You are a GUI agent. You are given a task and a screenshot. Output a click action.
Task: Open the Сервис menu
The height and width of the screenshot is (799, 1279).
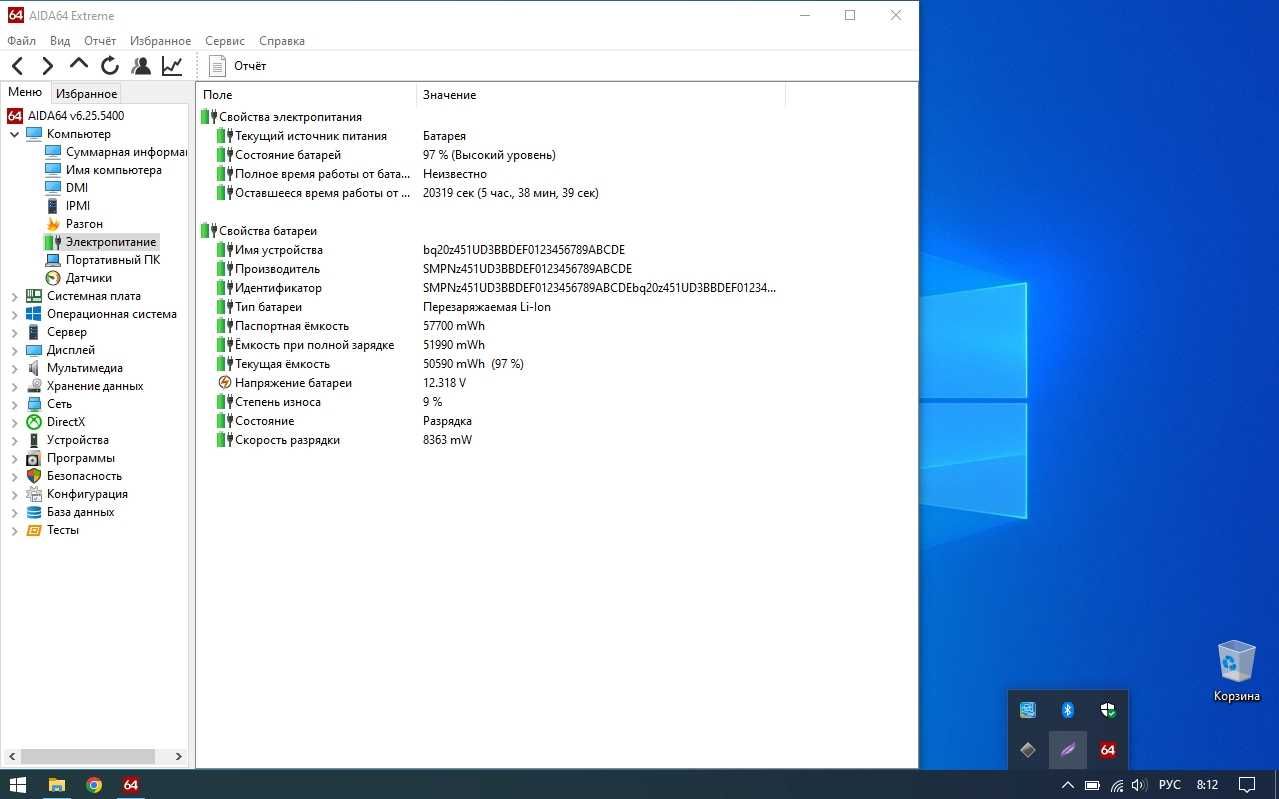pyautogui.click(x=225, y=41)
